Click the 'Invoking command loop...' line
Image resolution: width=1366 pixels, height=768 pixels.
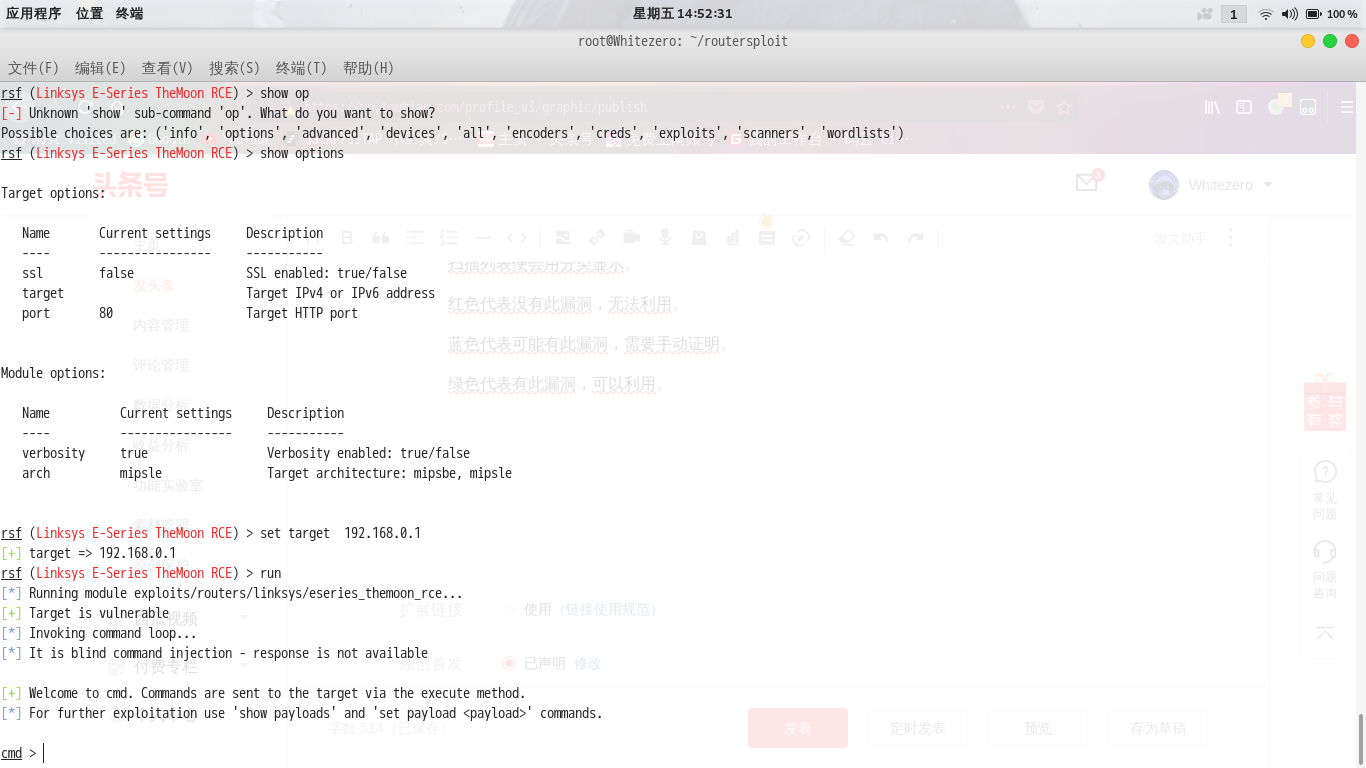pyautogui.click(x=113, y=633)
